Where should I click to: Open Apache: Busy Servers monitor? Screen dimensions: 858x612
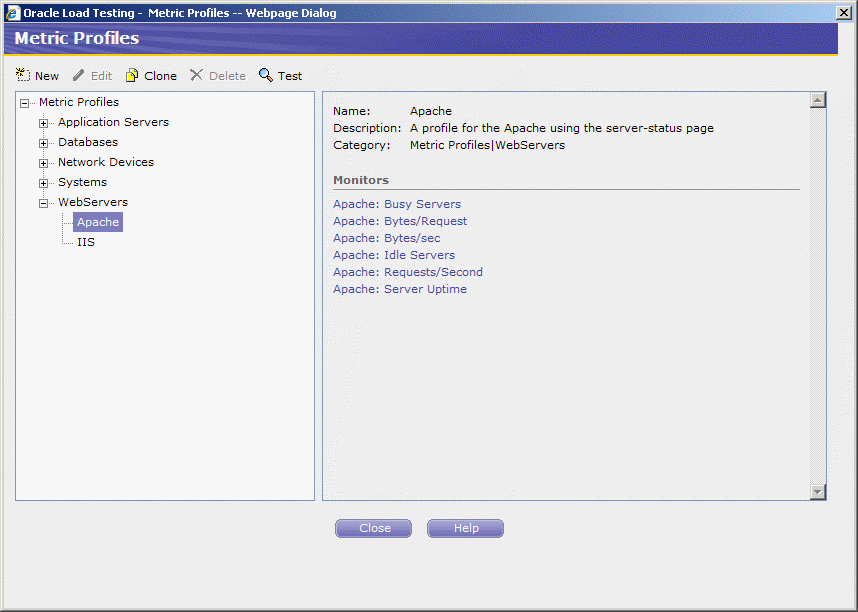pos(397,204)
